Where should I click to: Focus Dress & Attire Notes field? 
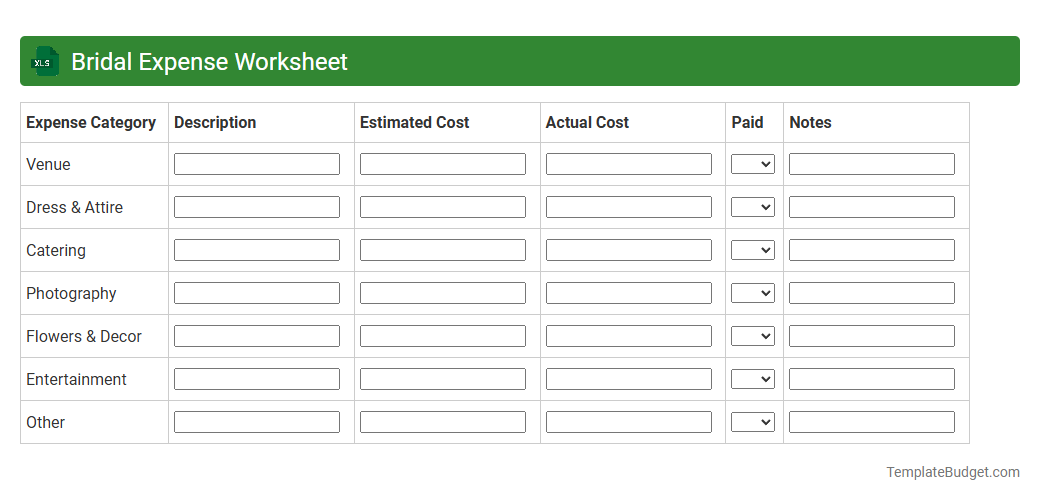click(872, 207)
